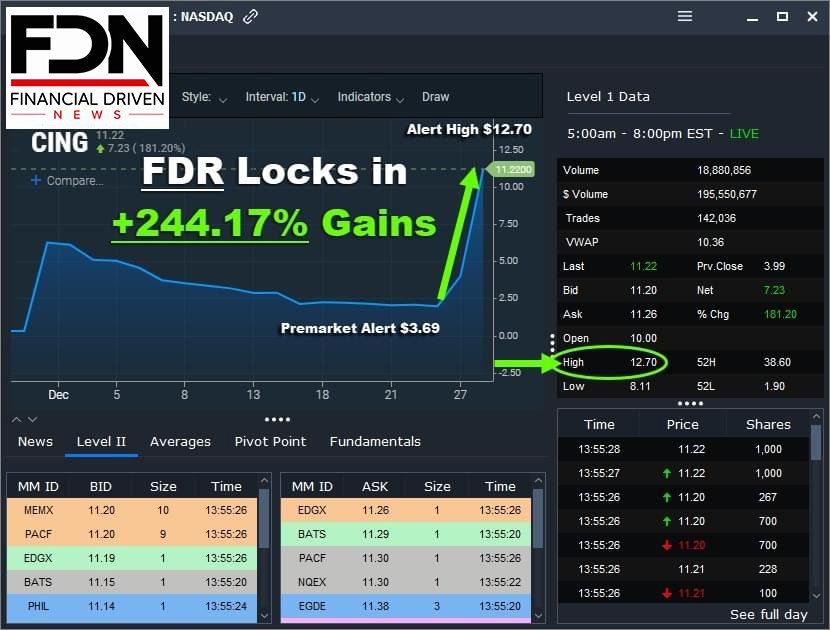Viewport: 830px width, 630px height.
Task: Click bid table scroll up arrow
Action: coord(264,480)
